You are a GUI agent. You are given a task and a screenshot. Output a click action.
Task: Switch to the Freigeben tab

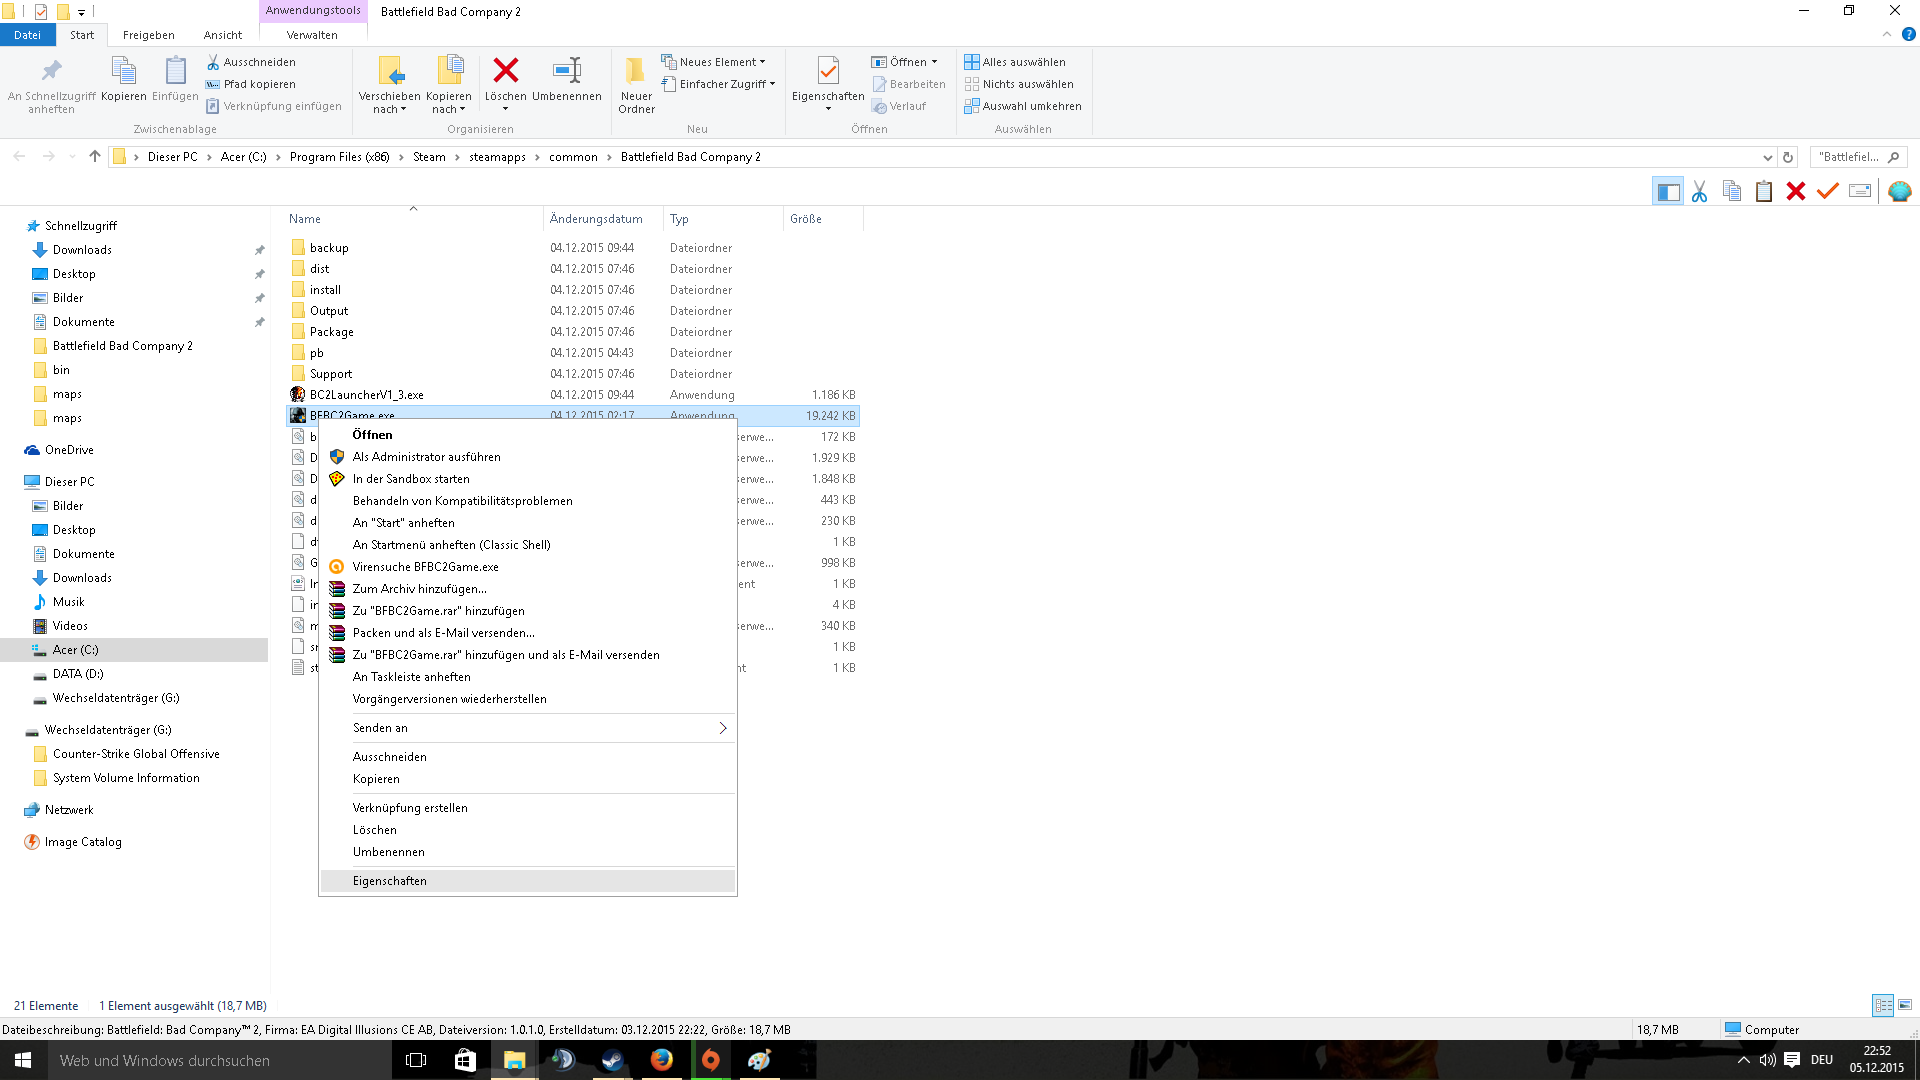[148, 35]
